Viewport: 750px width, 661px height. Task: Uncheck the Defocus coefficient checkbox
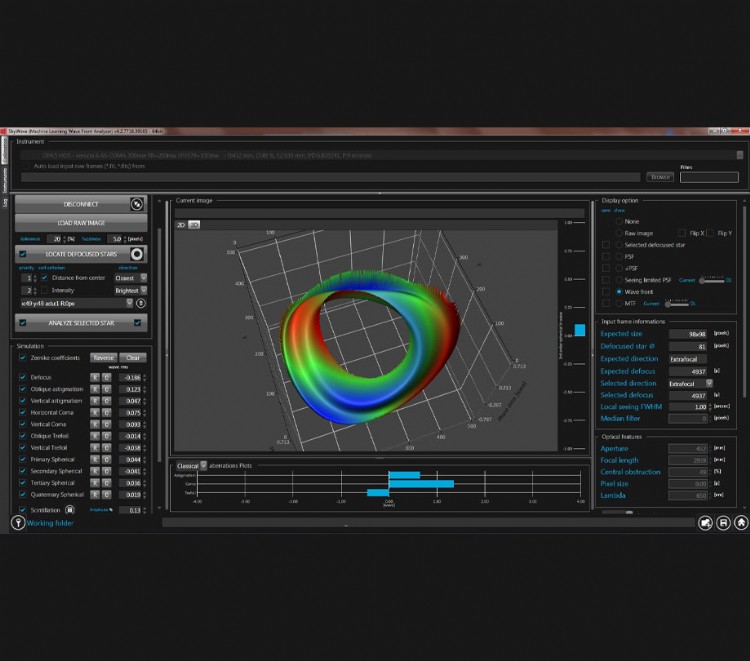(22, 377)
